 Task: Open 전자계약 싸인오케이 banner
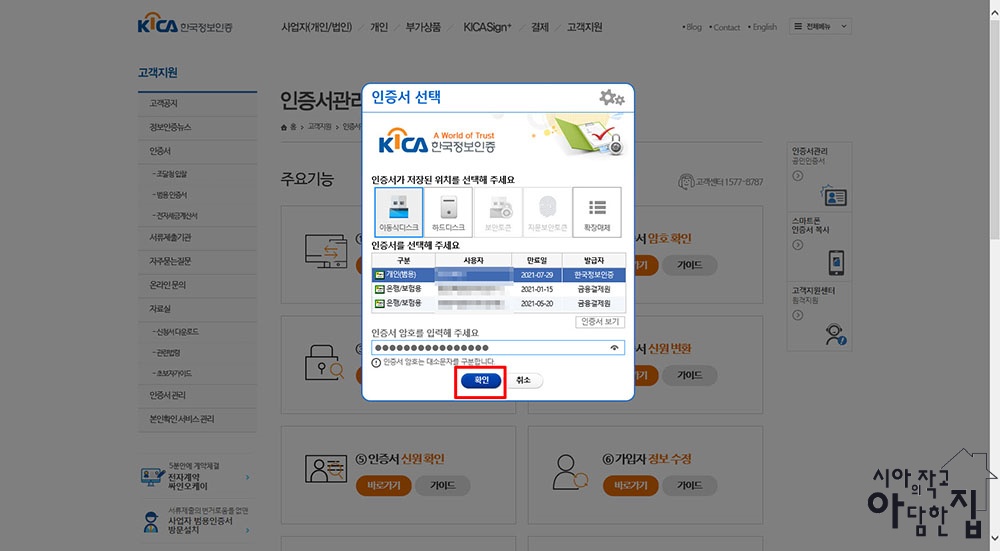[x=196, y=476]
